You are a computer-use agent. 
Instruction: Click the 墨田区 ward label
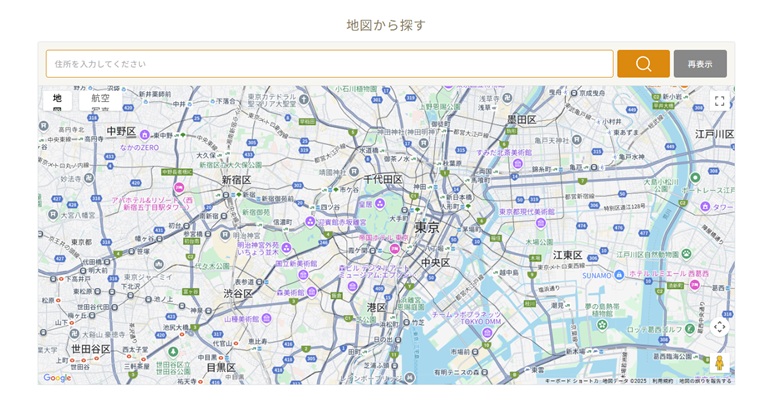pyautogui.click(x=522, y=120)
